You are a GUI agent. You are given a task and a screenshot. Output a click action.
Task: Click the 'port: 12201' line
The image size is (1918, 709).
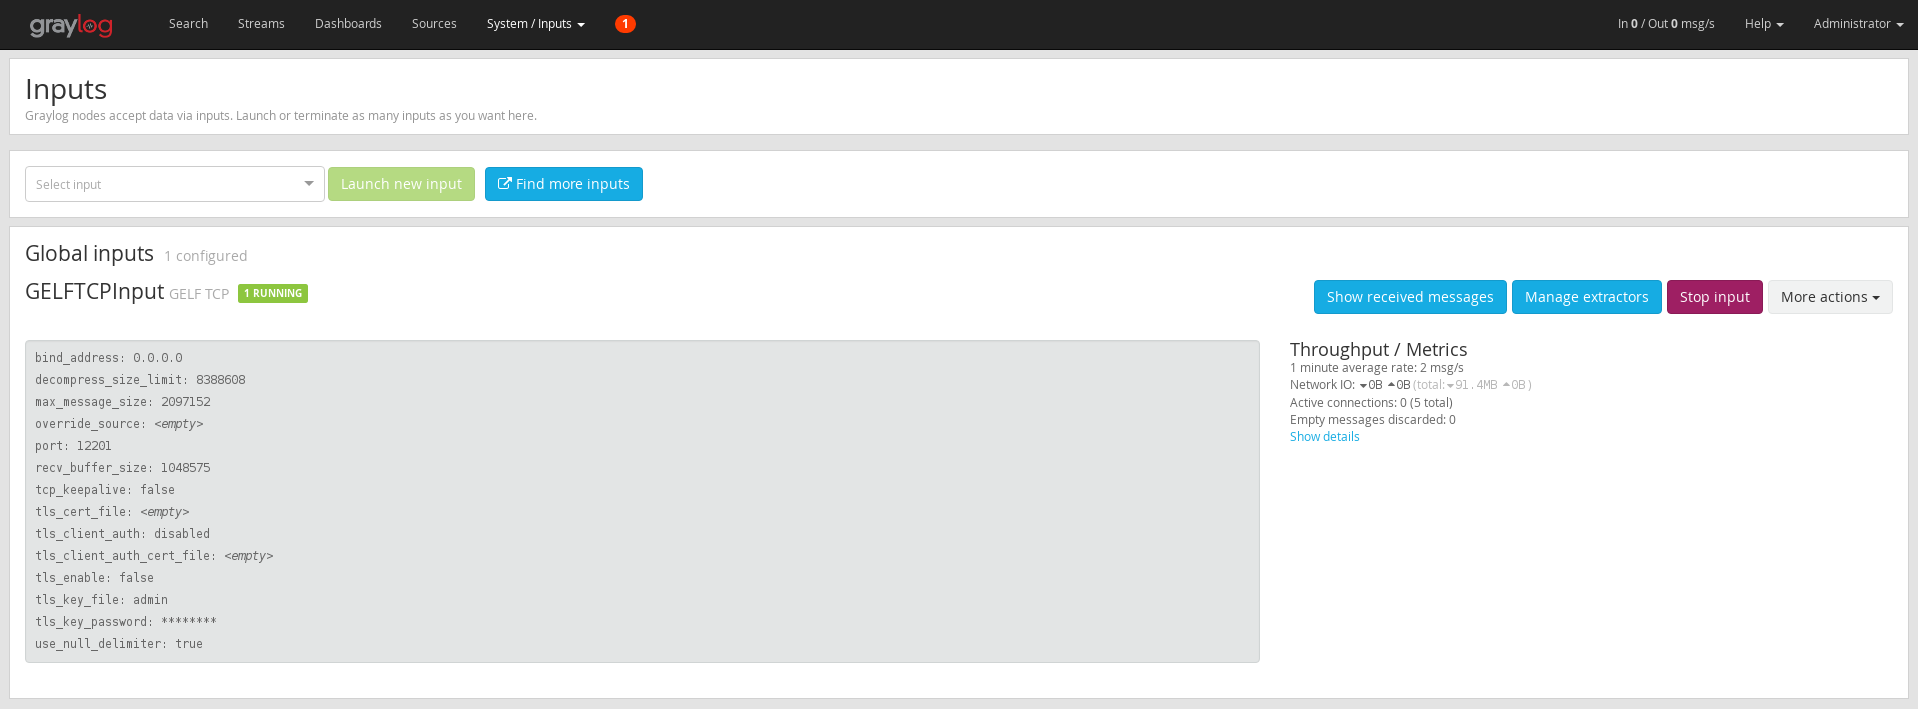coord(73,446)
